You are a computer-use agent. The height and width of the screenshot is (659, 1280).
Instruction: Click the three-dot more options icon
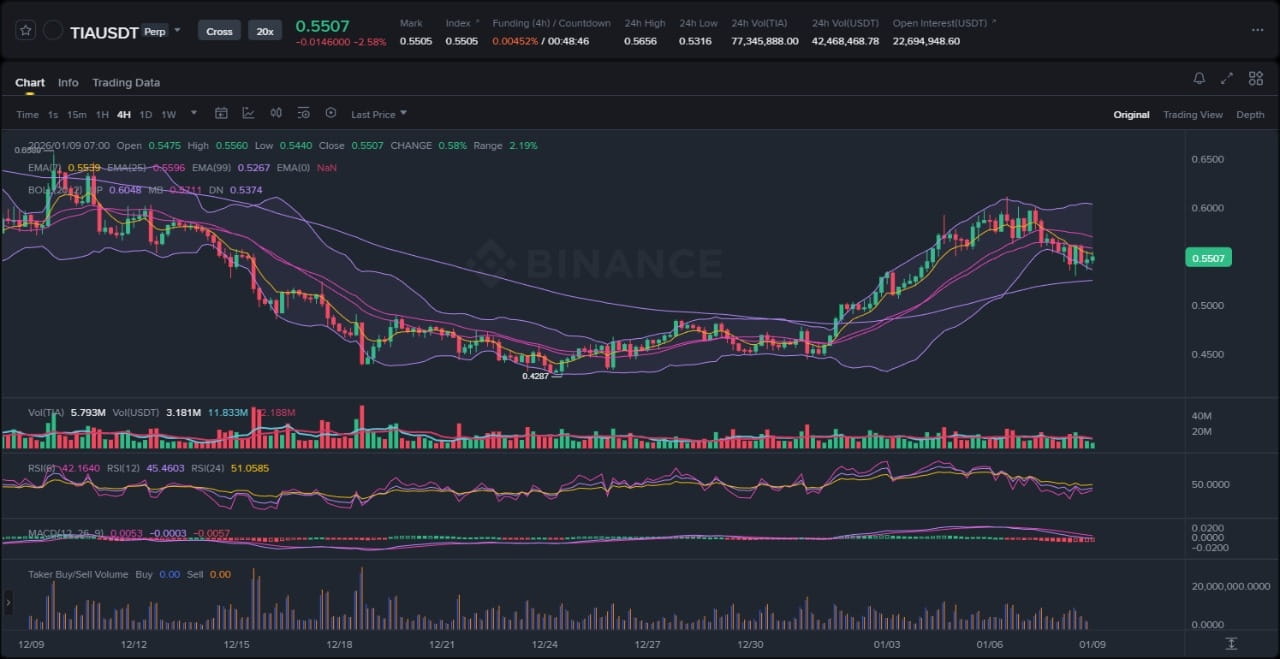click(x=1257, y=30)
